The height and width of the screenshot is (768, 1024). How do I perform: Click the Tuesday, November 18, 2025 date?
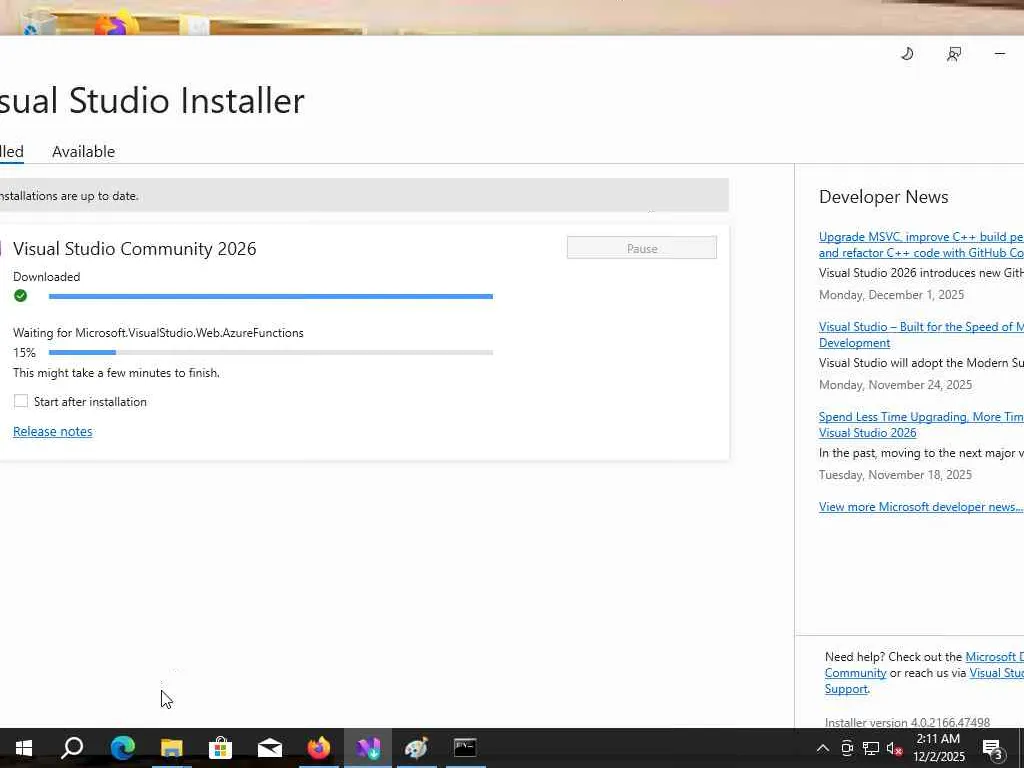[895, 475]
